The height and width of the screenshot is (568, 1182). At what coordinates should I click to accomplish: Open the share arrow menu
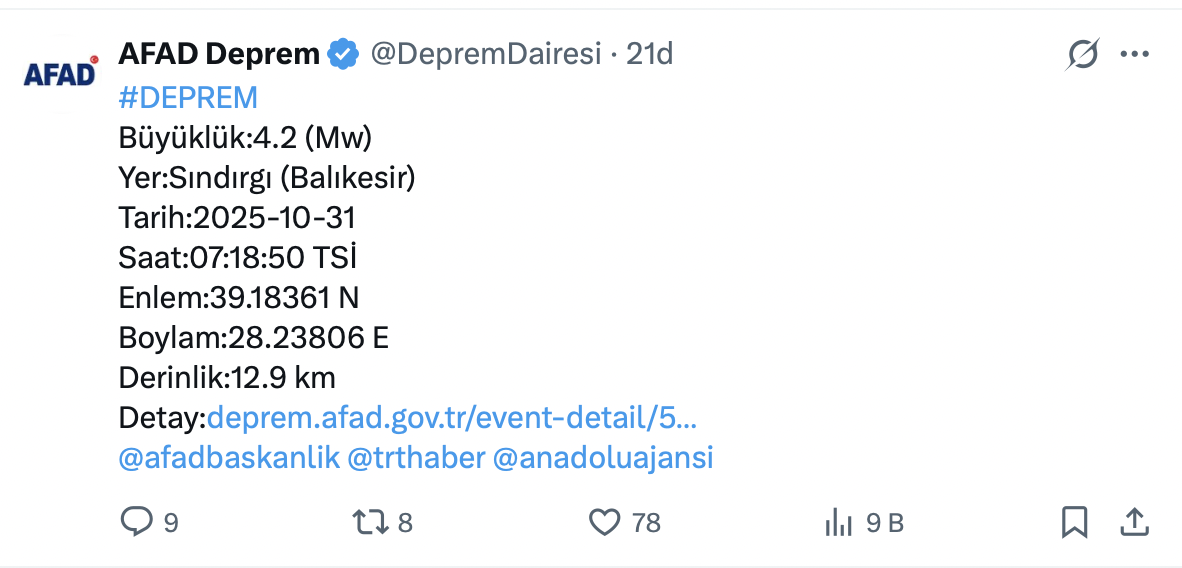pos(1133,521)
